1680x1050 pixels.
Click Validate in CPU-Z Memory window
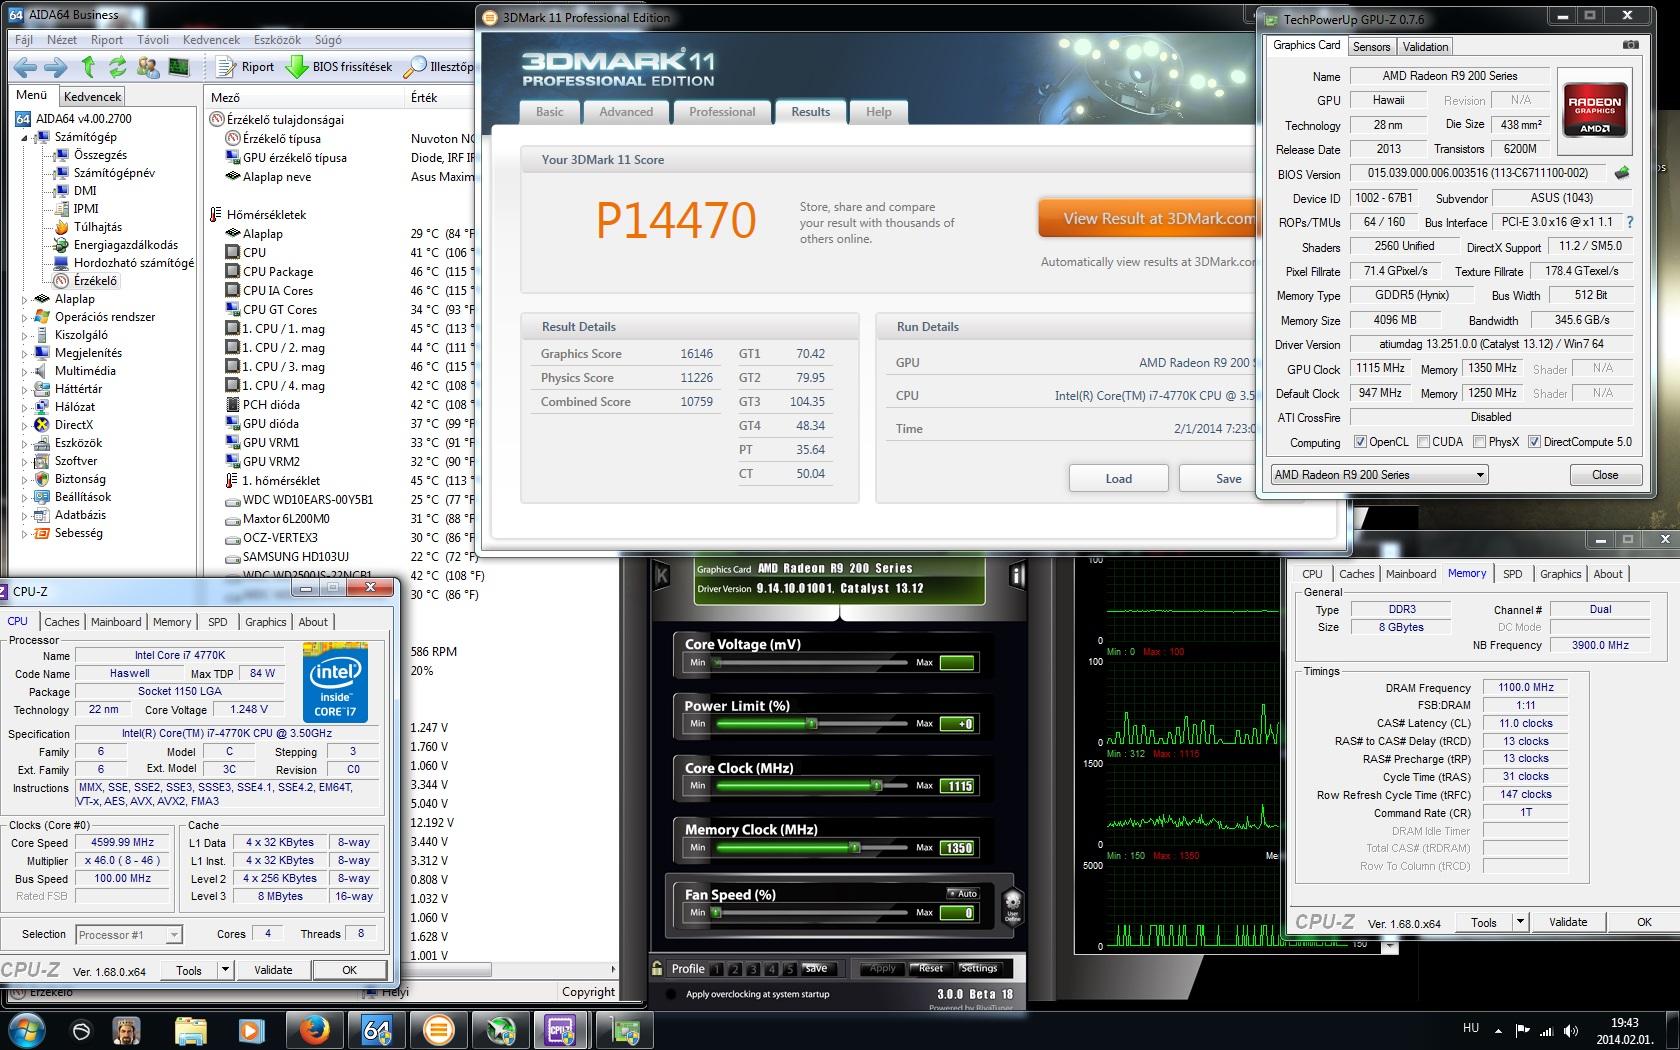(x=1568, y=922)
